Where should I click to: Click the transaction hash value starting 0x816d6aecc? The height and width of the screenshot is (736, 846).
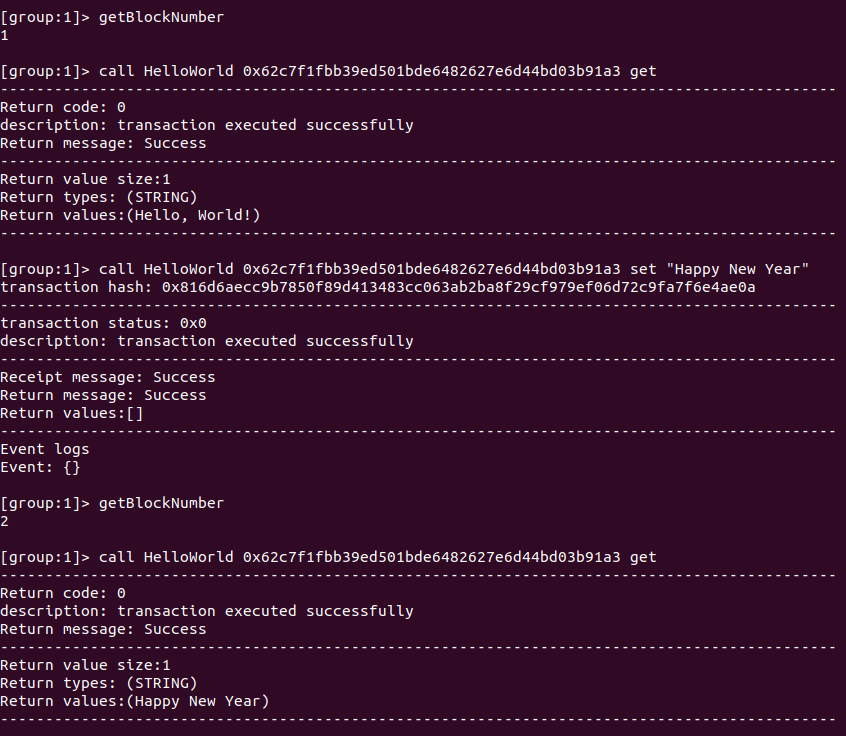tap(458, 287)
